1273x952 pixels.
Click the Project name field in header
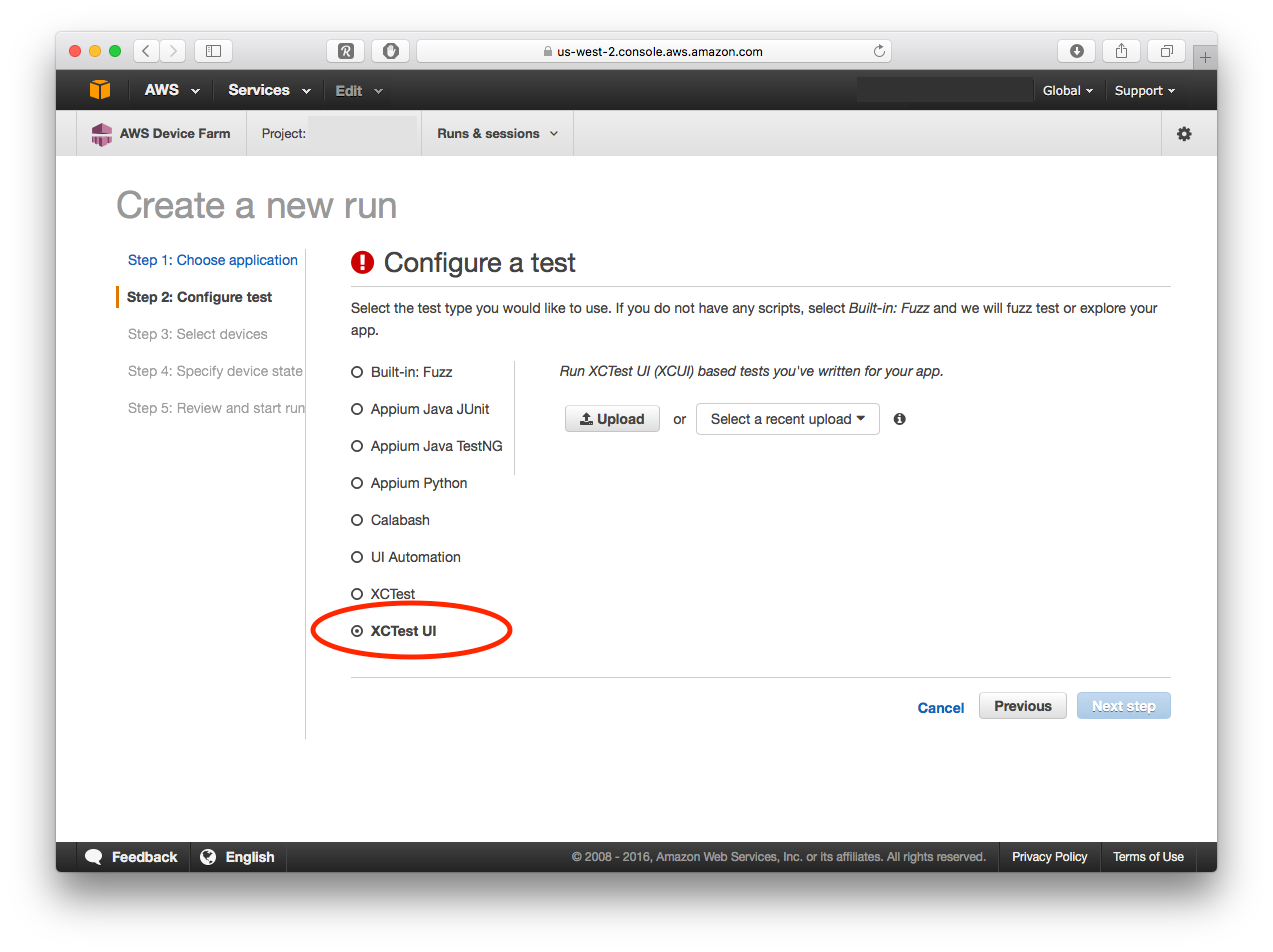(363, 134)
